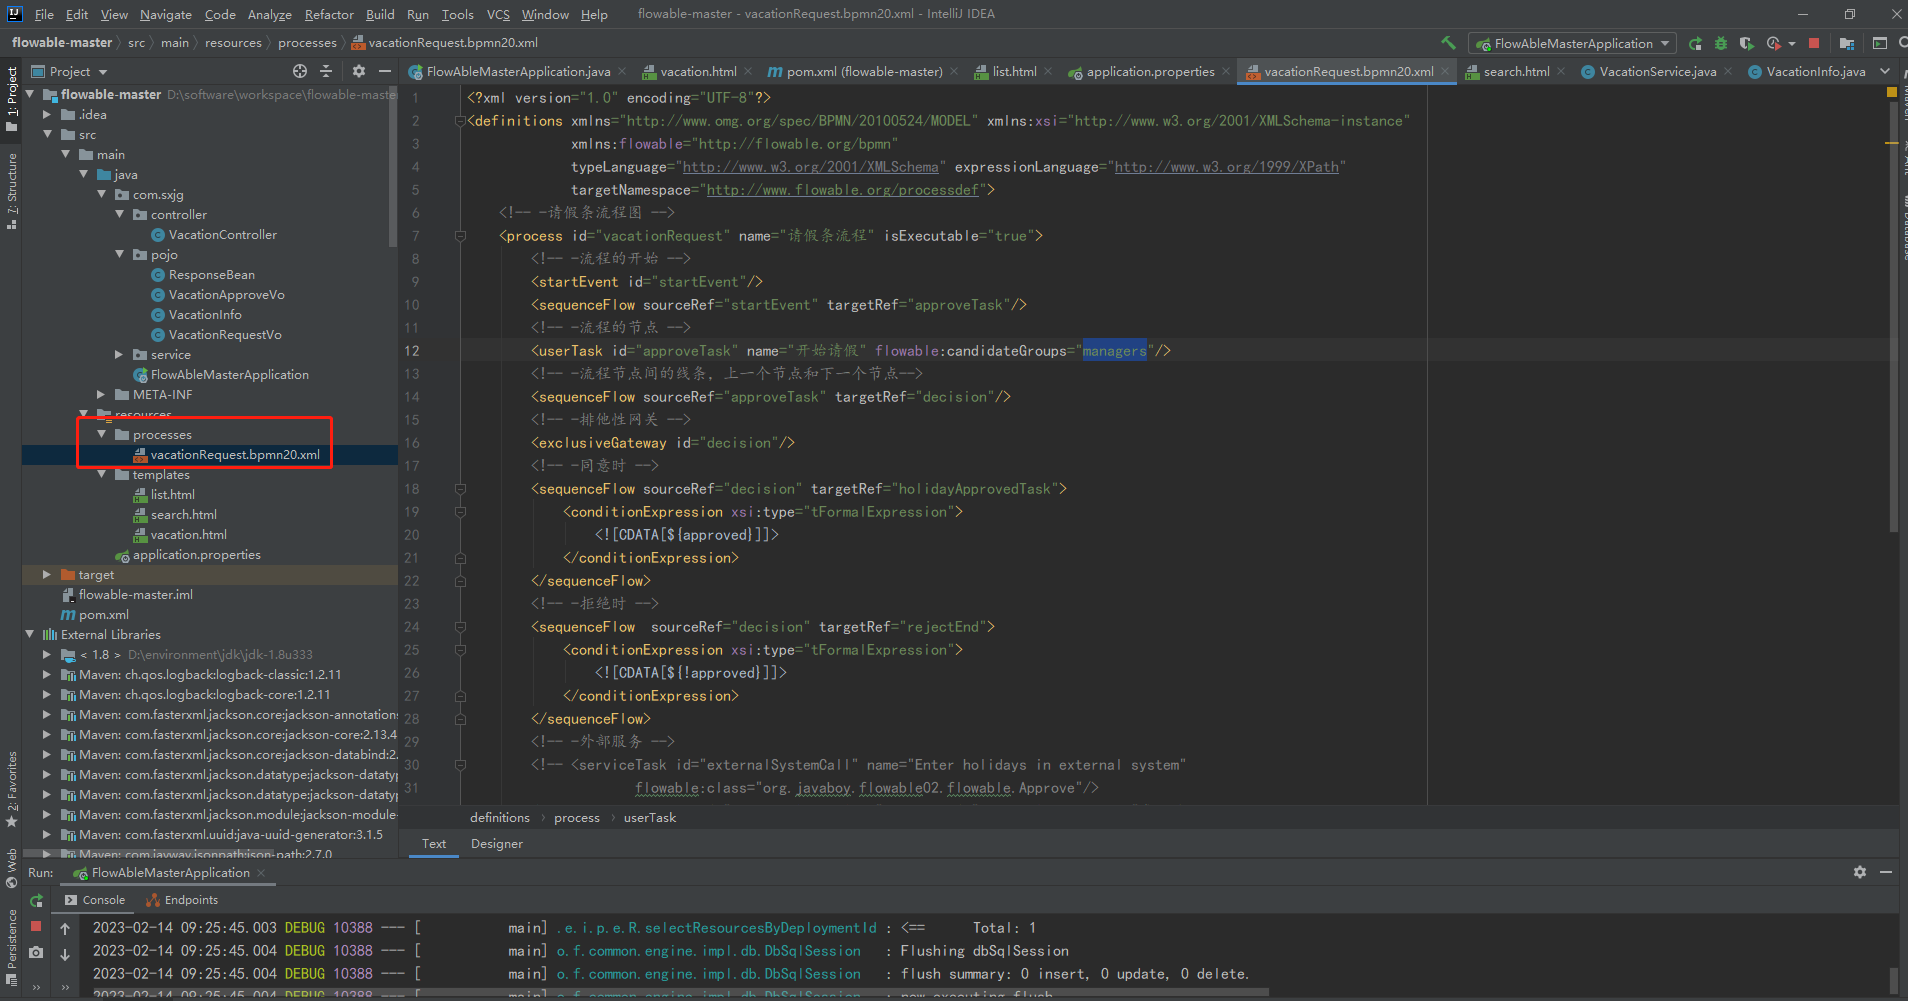Switch to the VacationService.java editor tab
Viewport: 1908px width, 1001px height.
1656,71
